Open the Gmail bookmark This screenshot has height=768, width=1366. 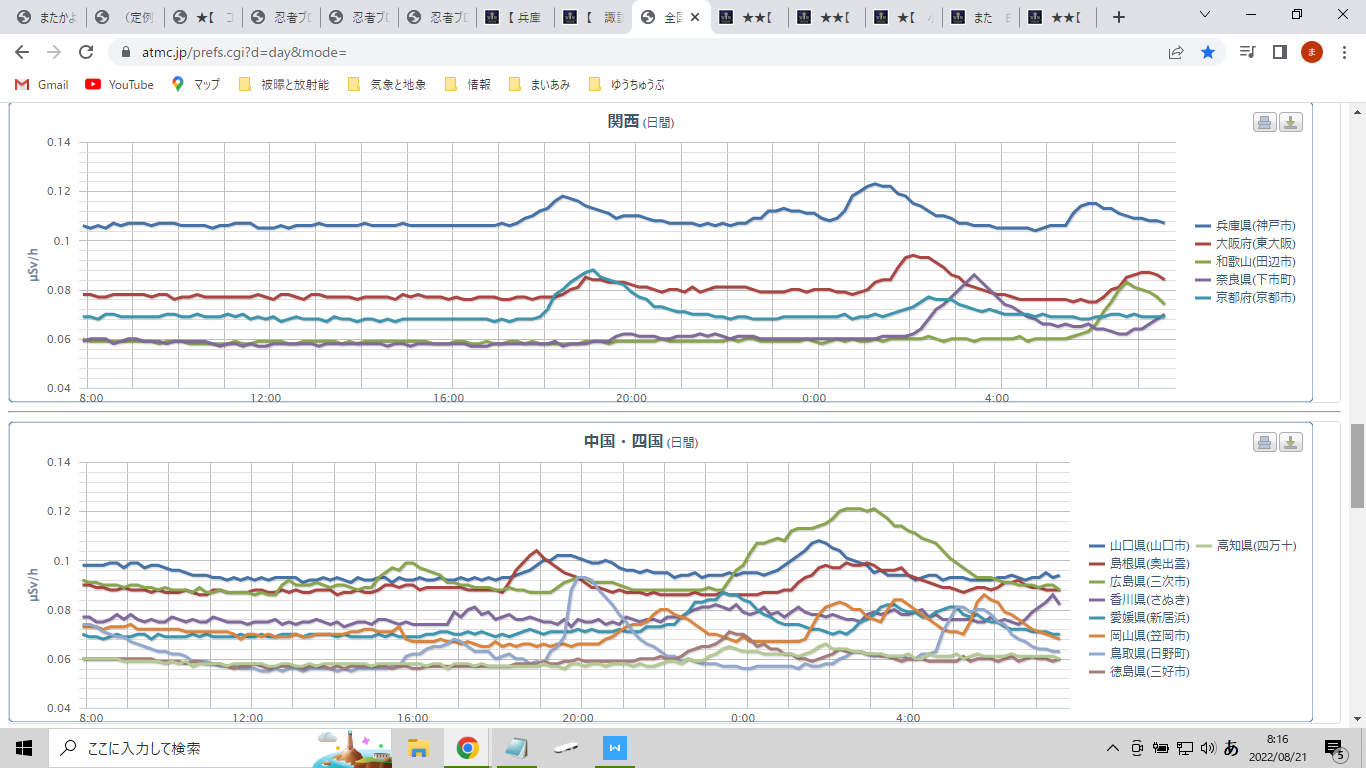tap(42, 85)
